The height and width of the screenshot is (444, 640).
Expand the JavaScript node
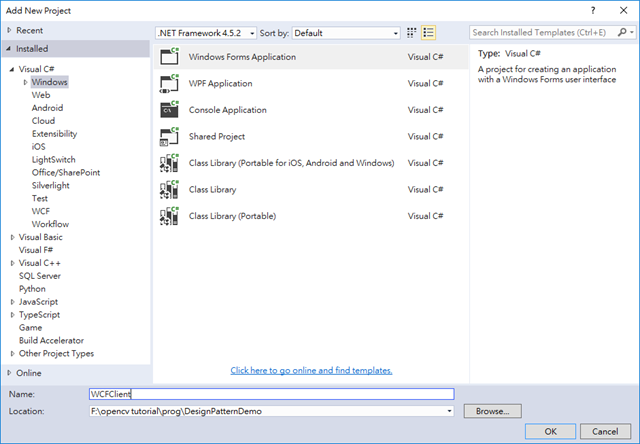(12, 302)
